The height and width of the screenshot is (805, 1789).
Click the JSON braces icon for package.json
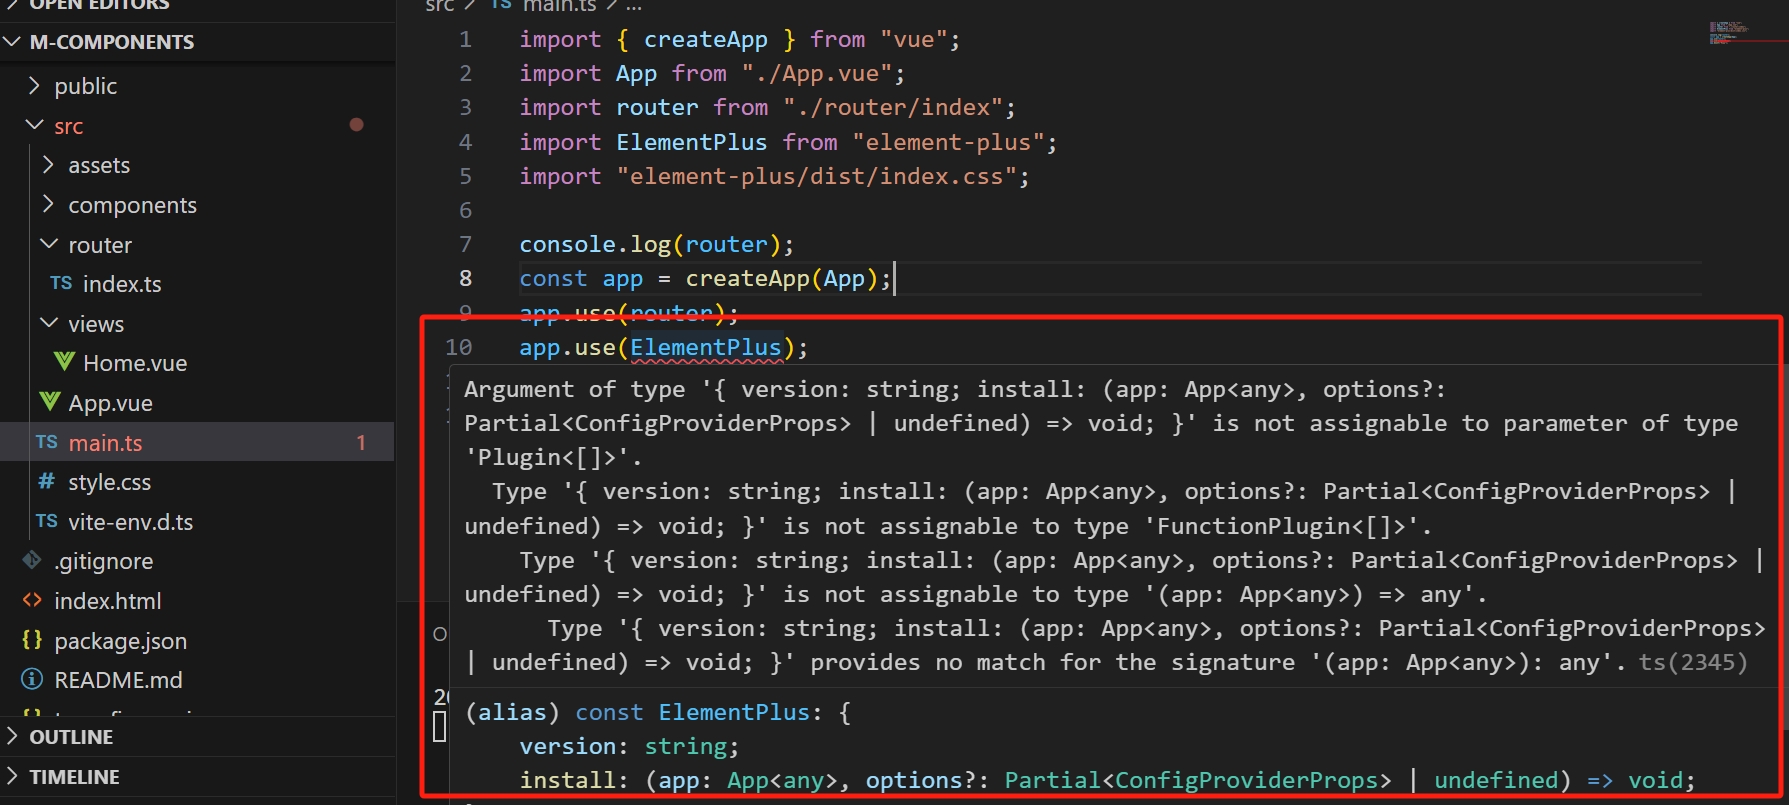[32, 641]
